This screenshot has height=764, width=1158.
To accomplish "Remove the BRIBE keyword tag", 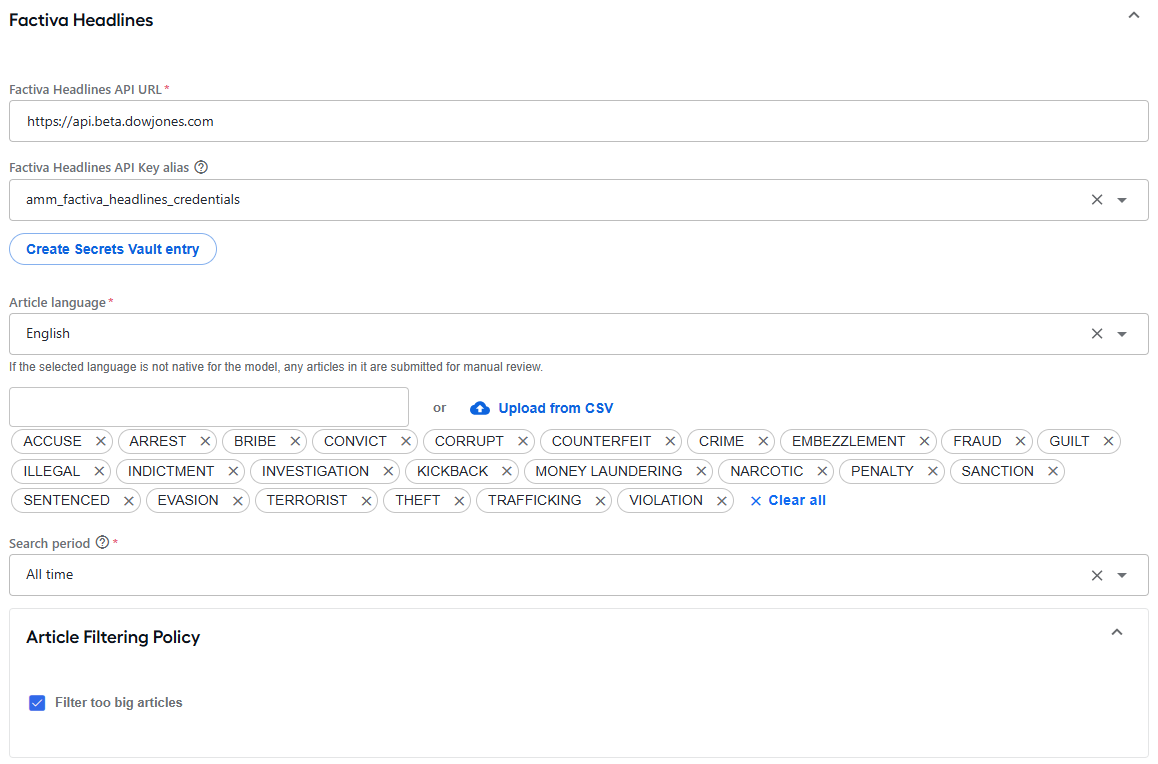I will click(x=295, y=441).
